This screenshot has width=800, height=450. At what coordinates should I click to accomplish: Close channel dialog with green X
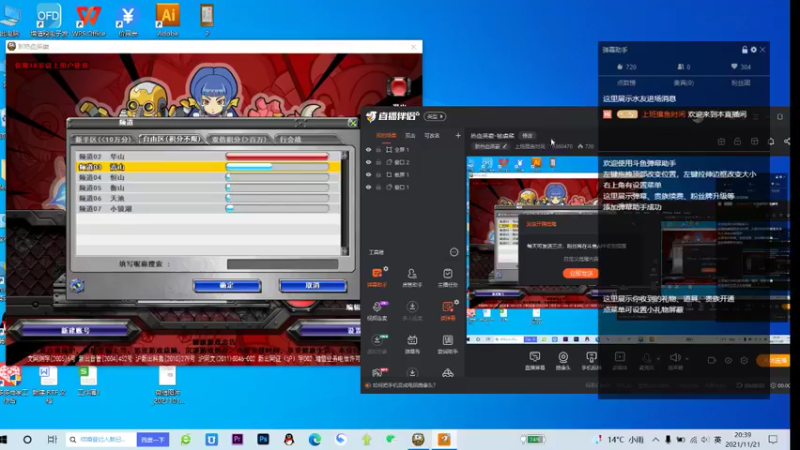pyautogui.click(x=353, y=122)
